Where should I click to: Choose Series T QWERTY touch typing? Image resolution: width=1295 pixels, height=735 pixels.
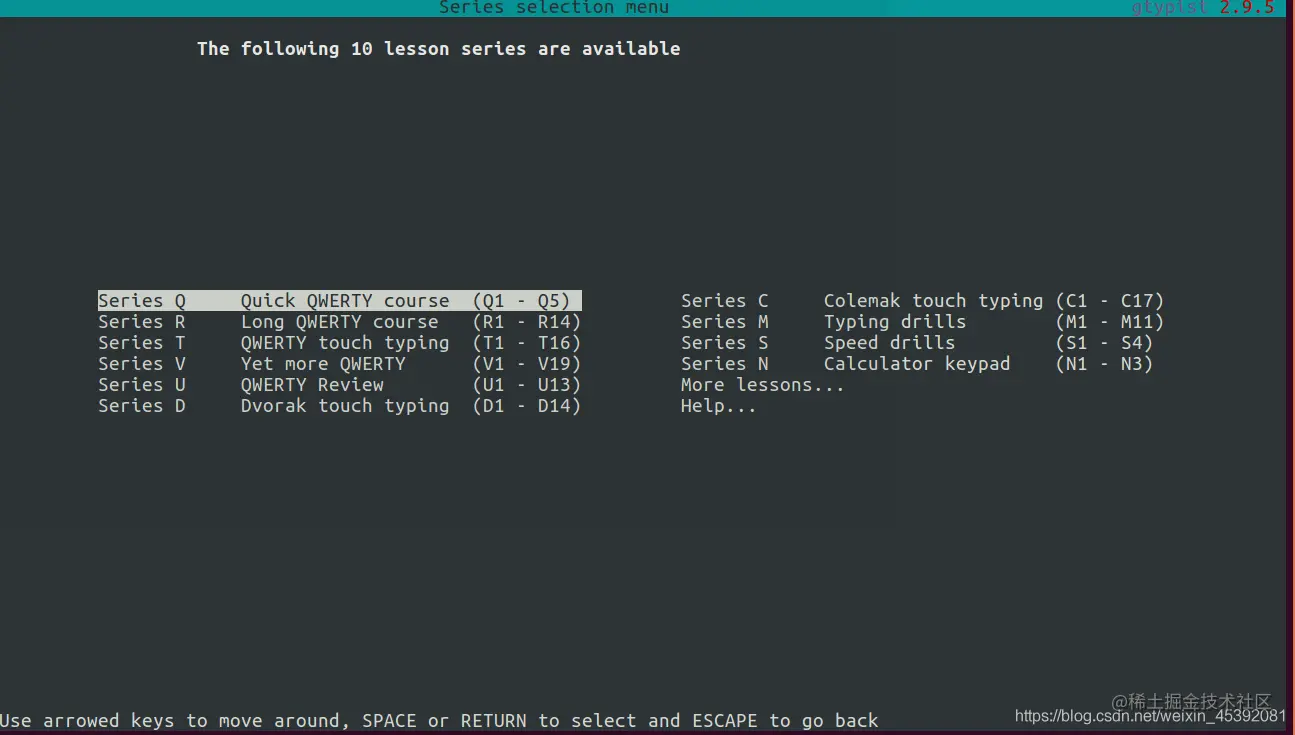[x=340, y=343]
